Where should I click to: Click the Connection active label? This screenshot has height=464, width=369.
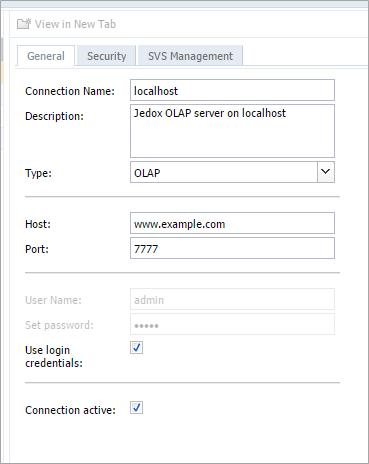(70, 410)
